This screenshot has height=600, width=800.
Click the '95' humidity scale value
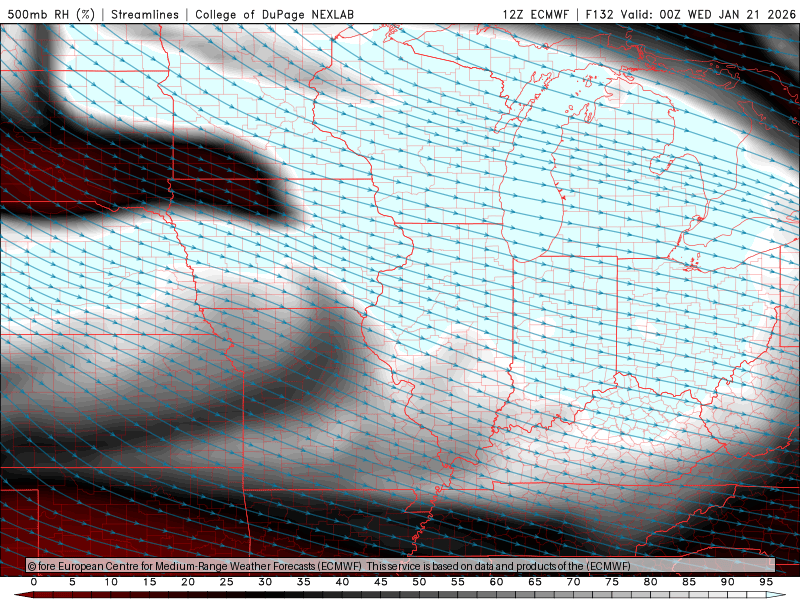[x=766, y=582]
